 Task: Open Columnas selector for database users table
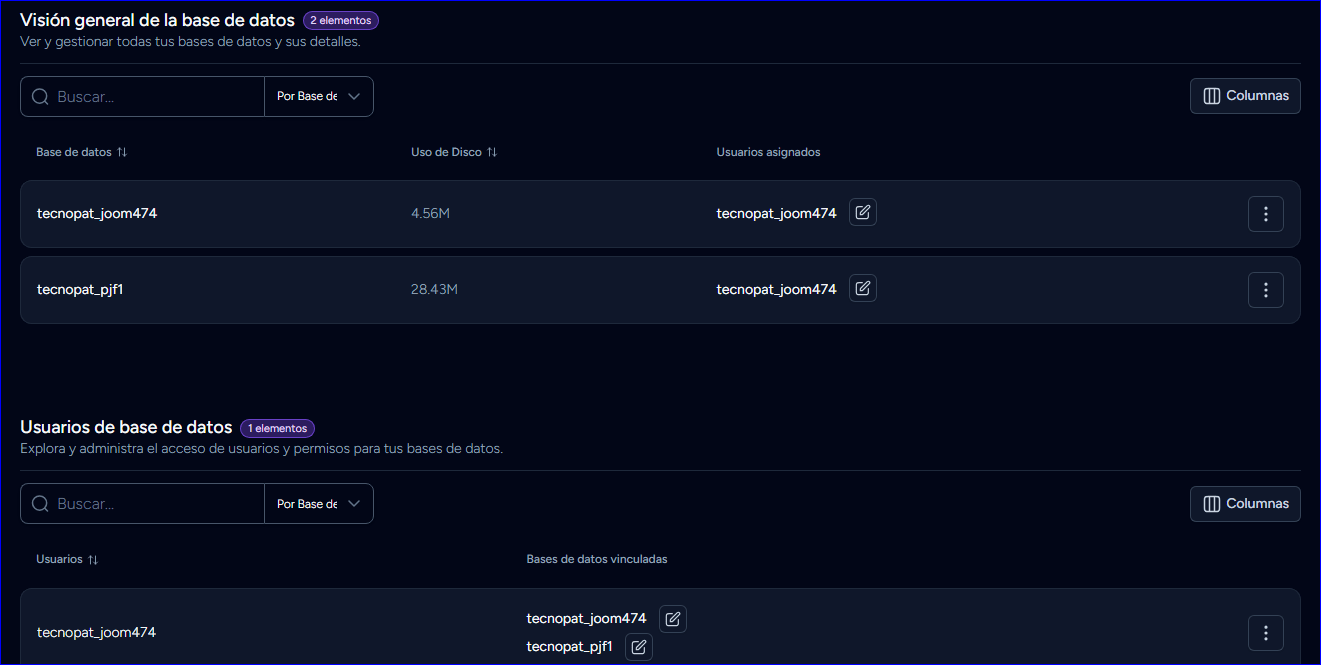1245,504
